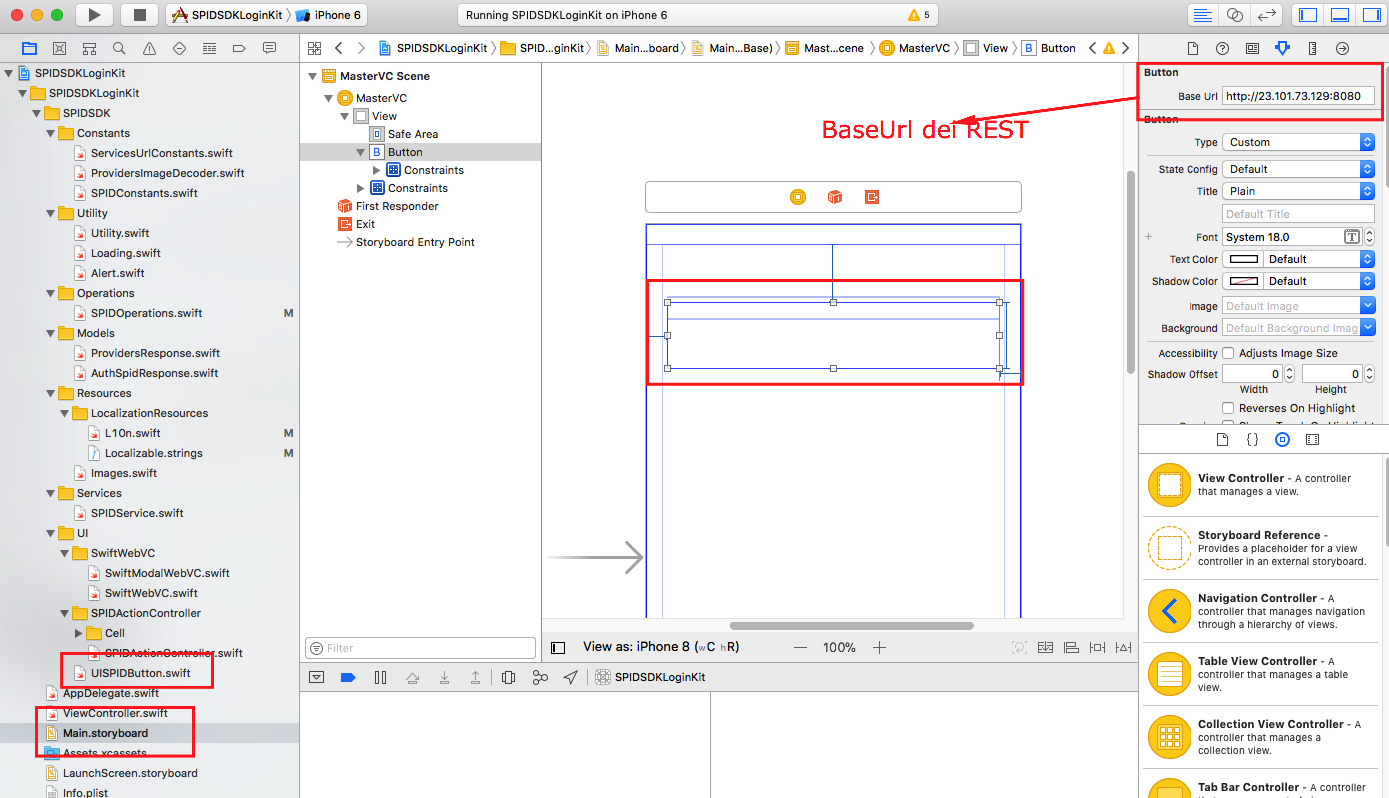Screen dimensions: 1389x798
Task: Open the Type dropdown set to Custom
Action: (1298, 142)
